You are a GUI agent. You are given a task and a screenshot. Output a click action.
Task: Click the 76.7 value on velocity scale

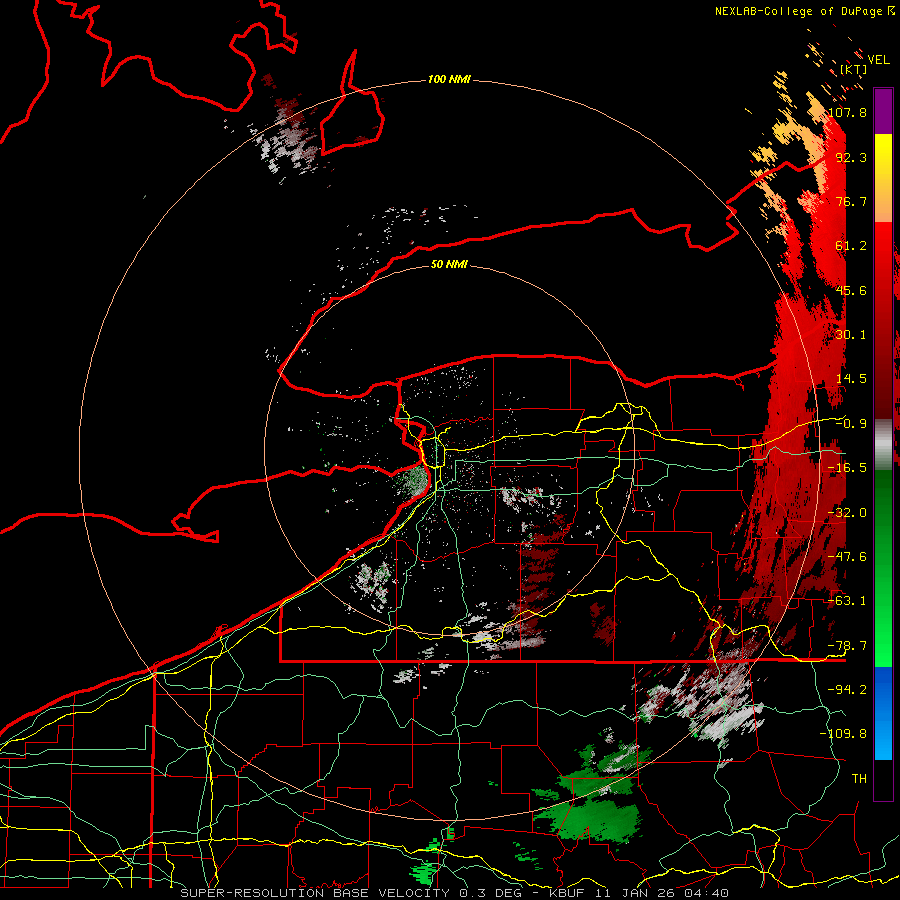coord(851,201)
